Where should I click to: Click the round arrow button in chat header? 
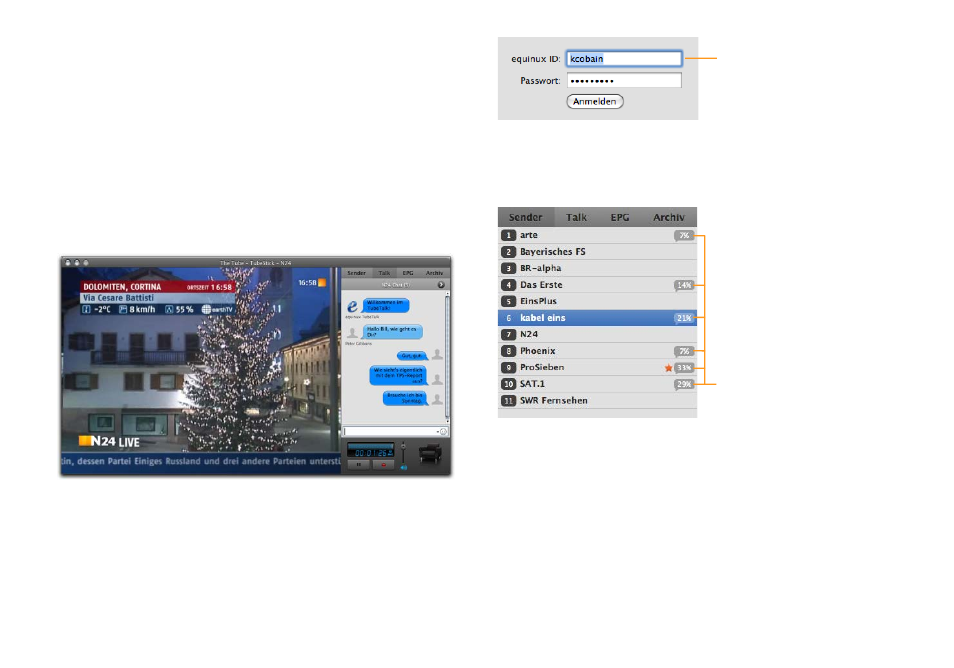click(441, 285)
